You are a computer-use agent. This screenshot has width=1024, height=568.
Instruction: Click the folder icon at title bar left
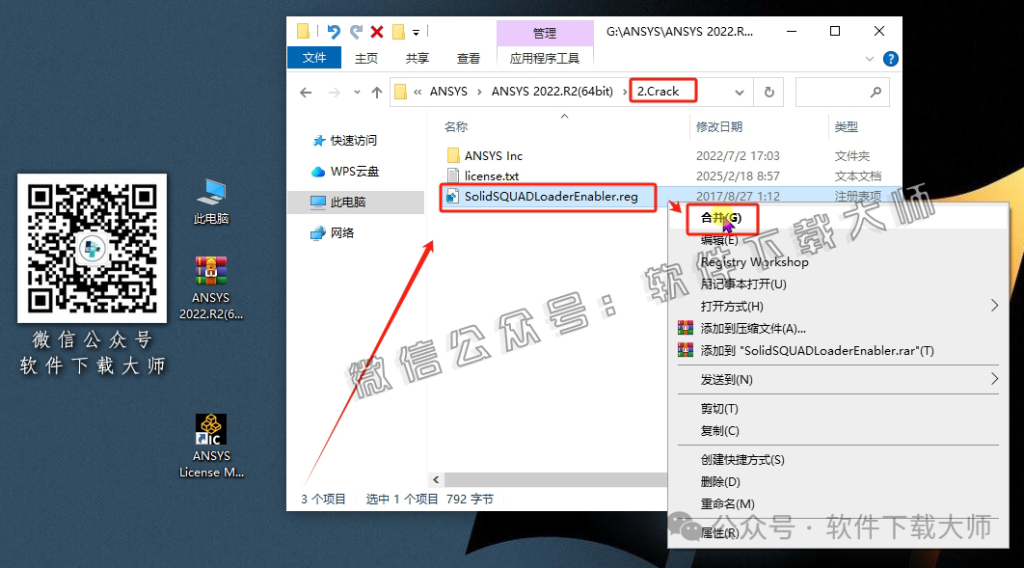(303, 31)
